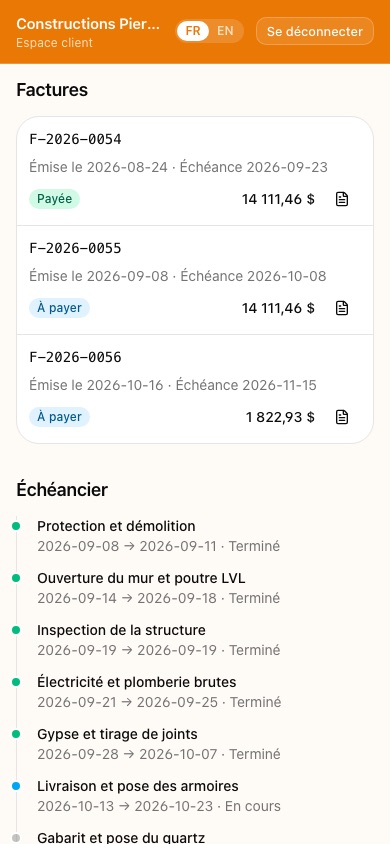Image resolution: width=390 pixels, height=844 pixels.
Task: Open document icon for invoice F-2026-0054
Action: pyautogui.click(x=342, y=200)
